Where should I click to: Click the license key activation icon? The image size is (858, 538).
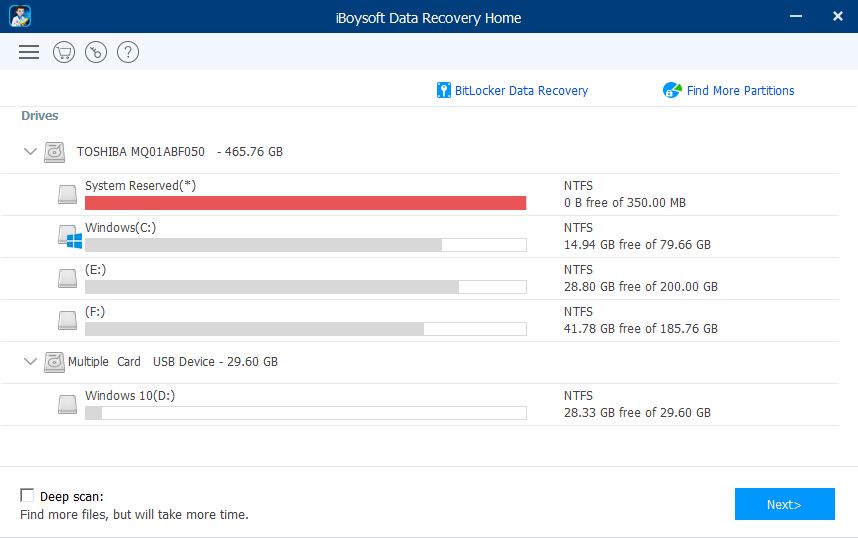tap(96, 53)
